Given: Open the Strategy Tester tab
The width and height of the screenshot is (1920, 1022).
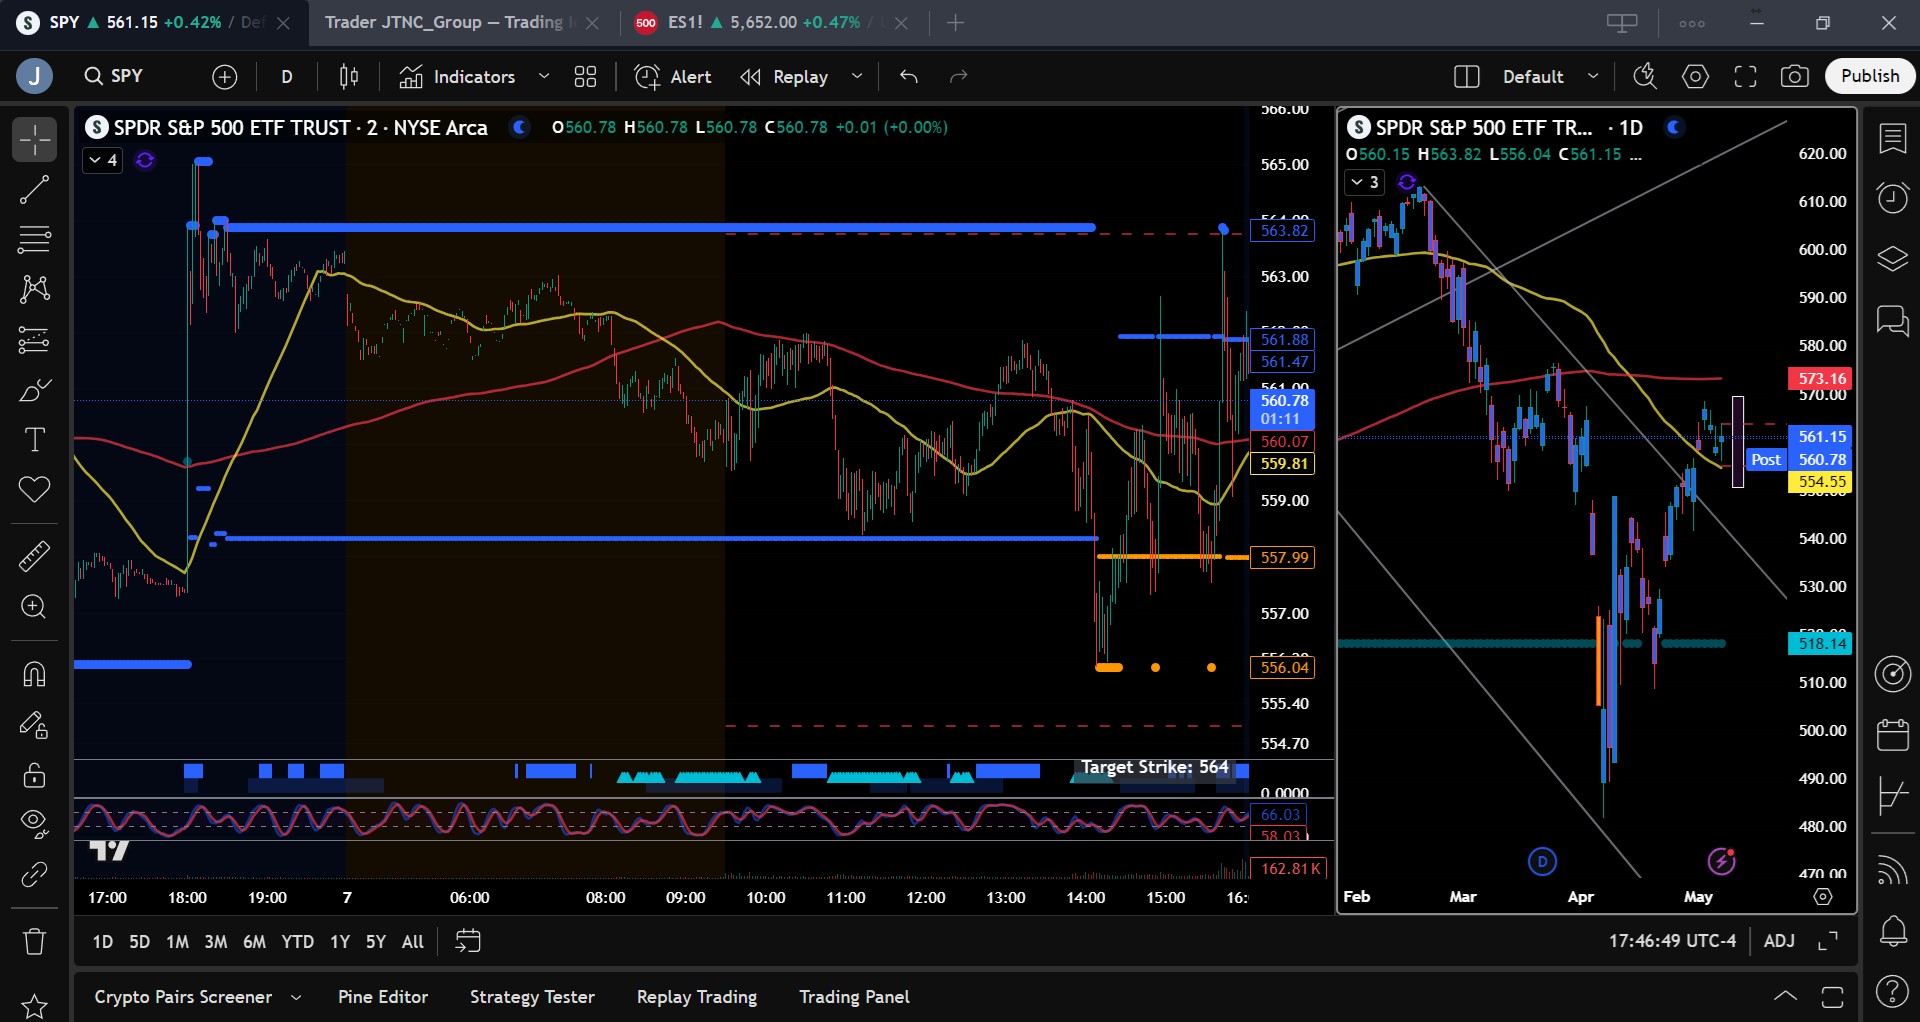Looking at the screenshot, I should pyautogui.click(x=532, y=997).
